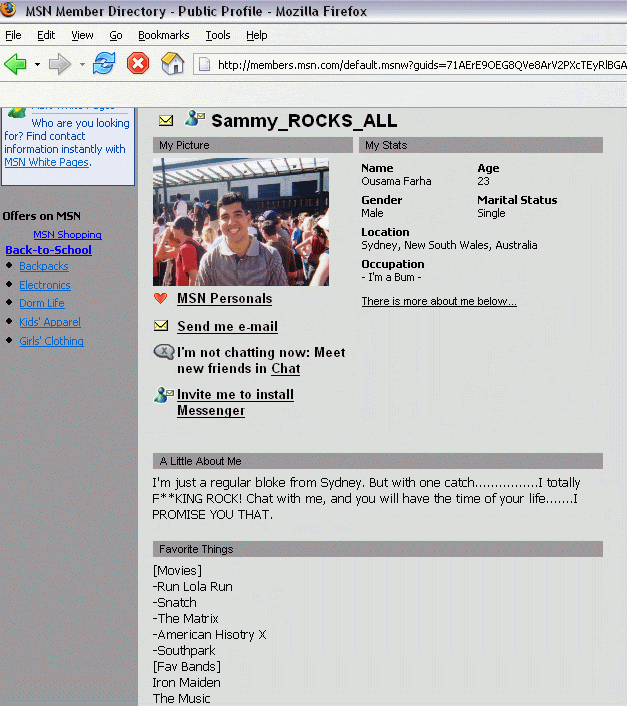
Task: Click the Messenger buddy icon beside the profile name
Action: click(x=194, y=120)
